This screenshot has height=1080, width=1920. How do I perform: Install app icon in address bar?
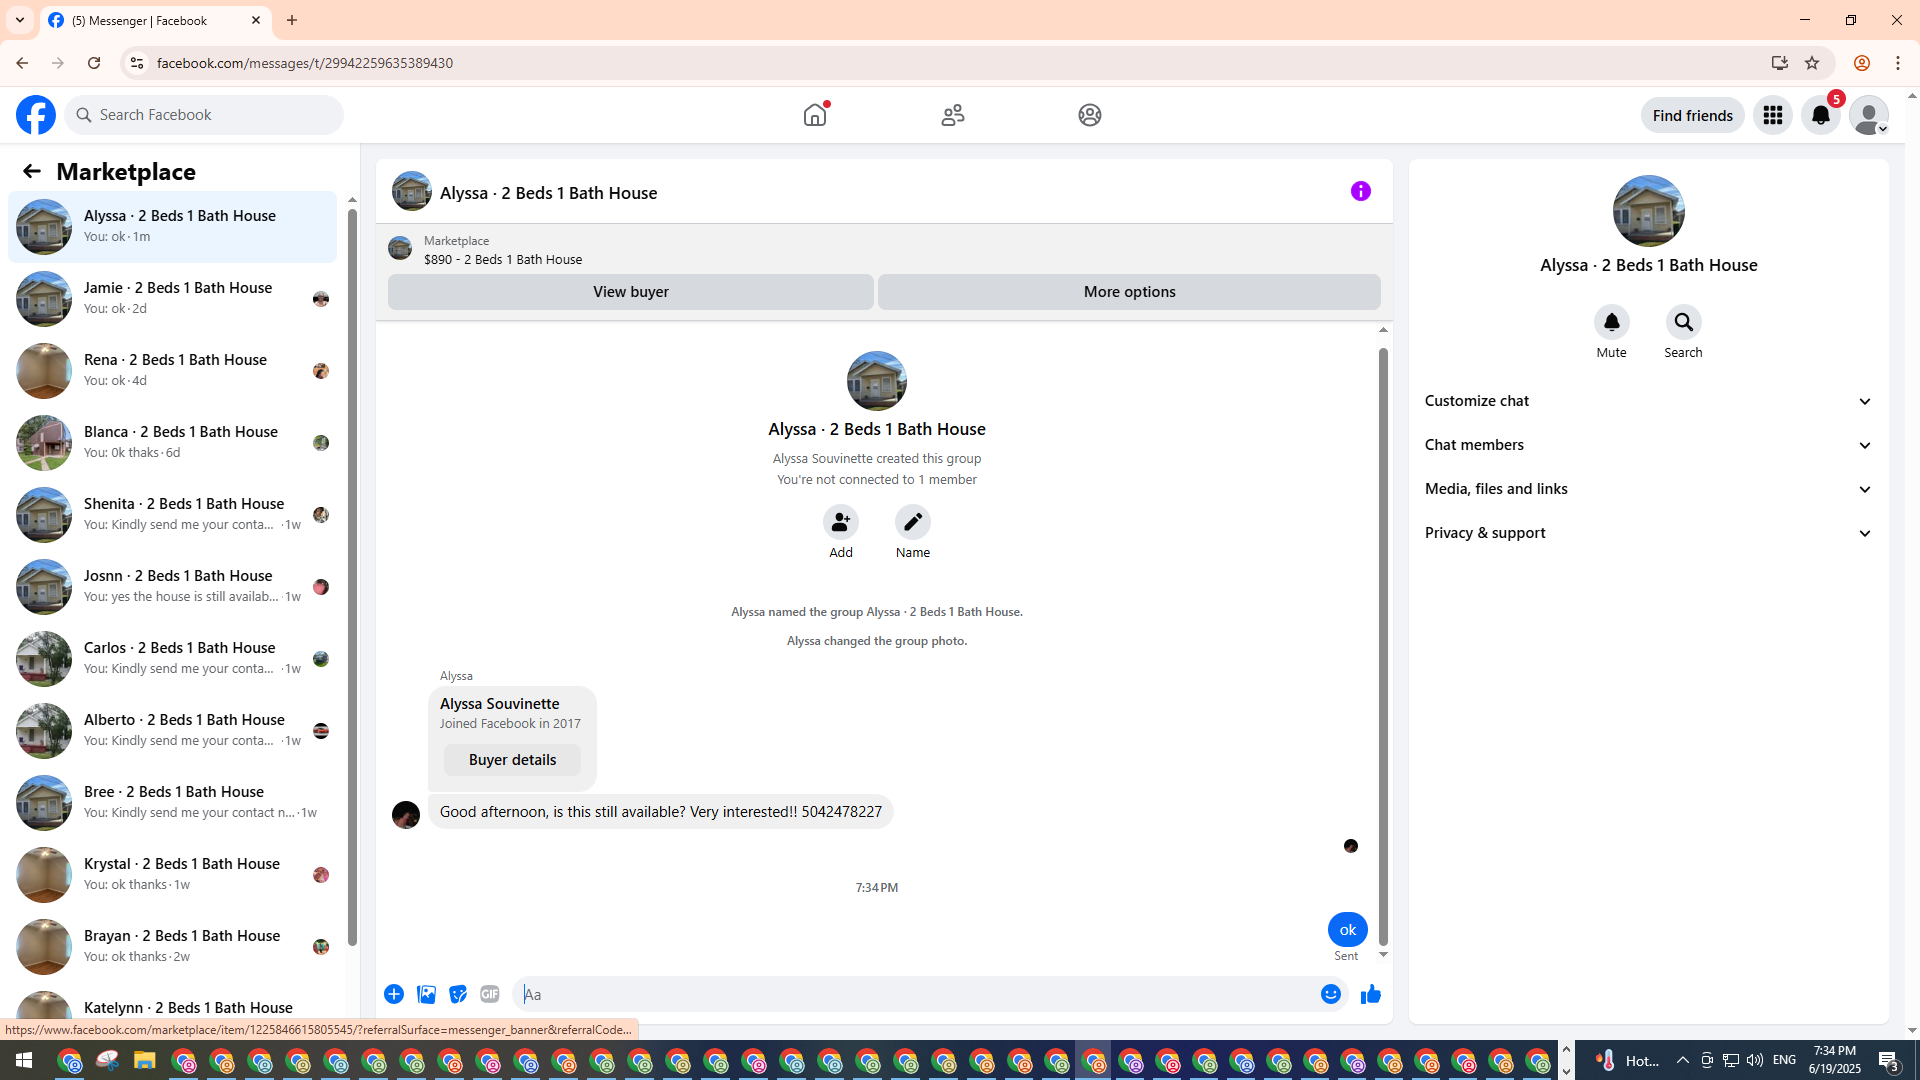[1780, 63]
